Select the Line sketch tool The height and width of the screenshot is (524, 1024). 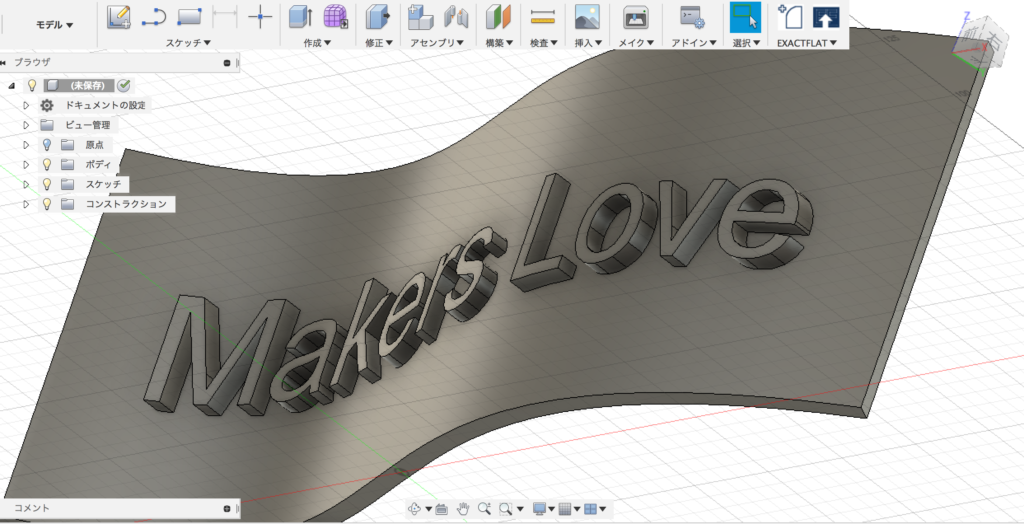point(153,16)
